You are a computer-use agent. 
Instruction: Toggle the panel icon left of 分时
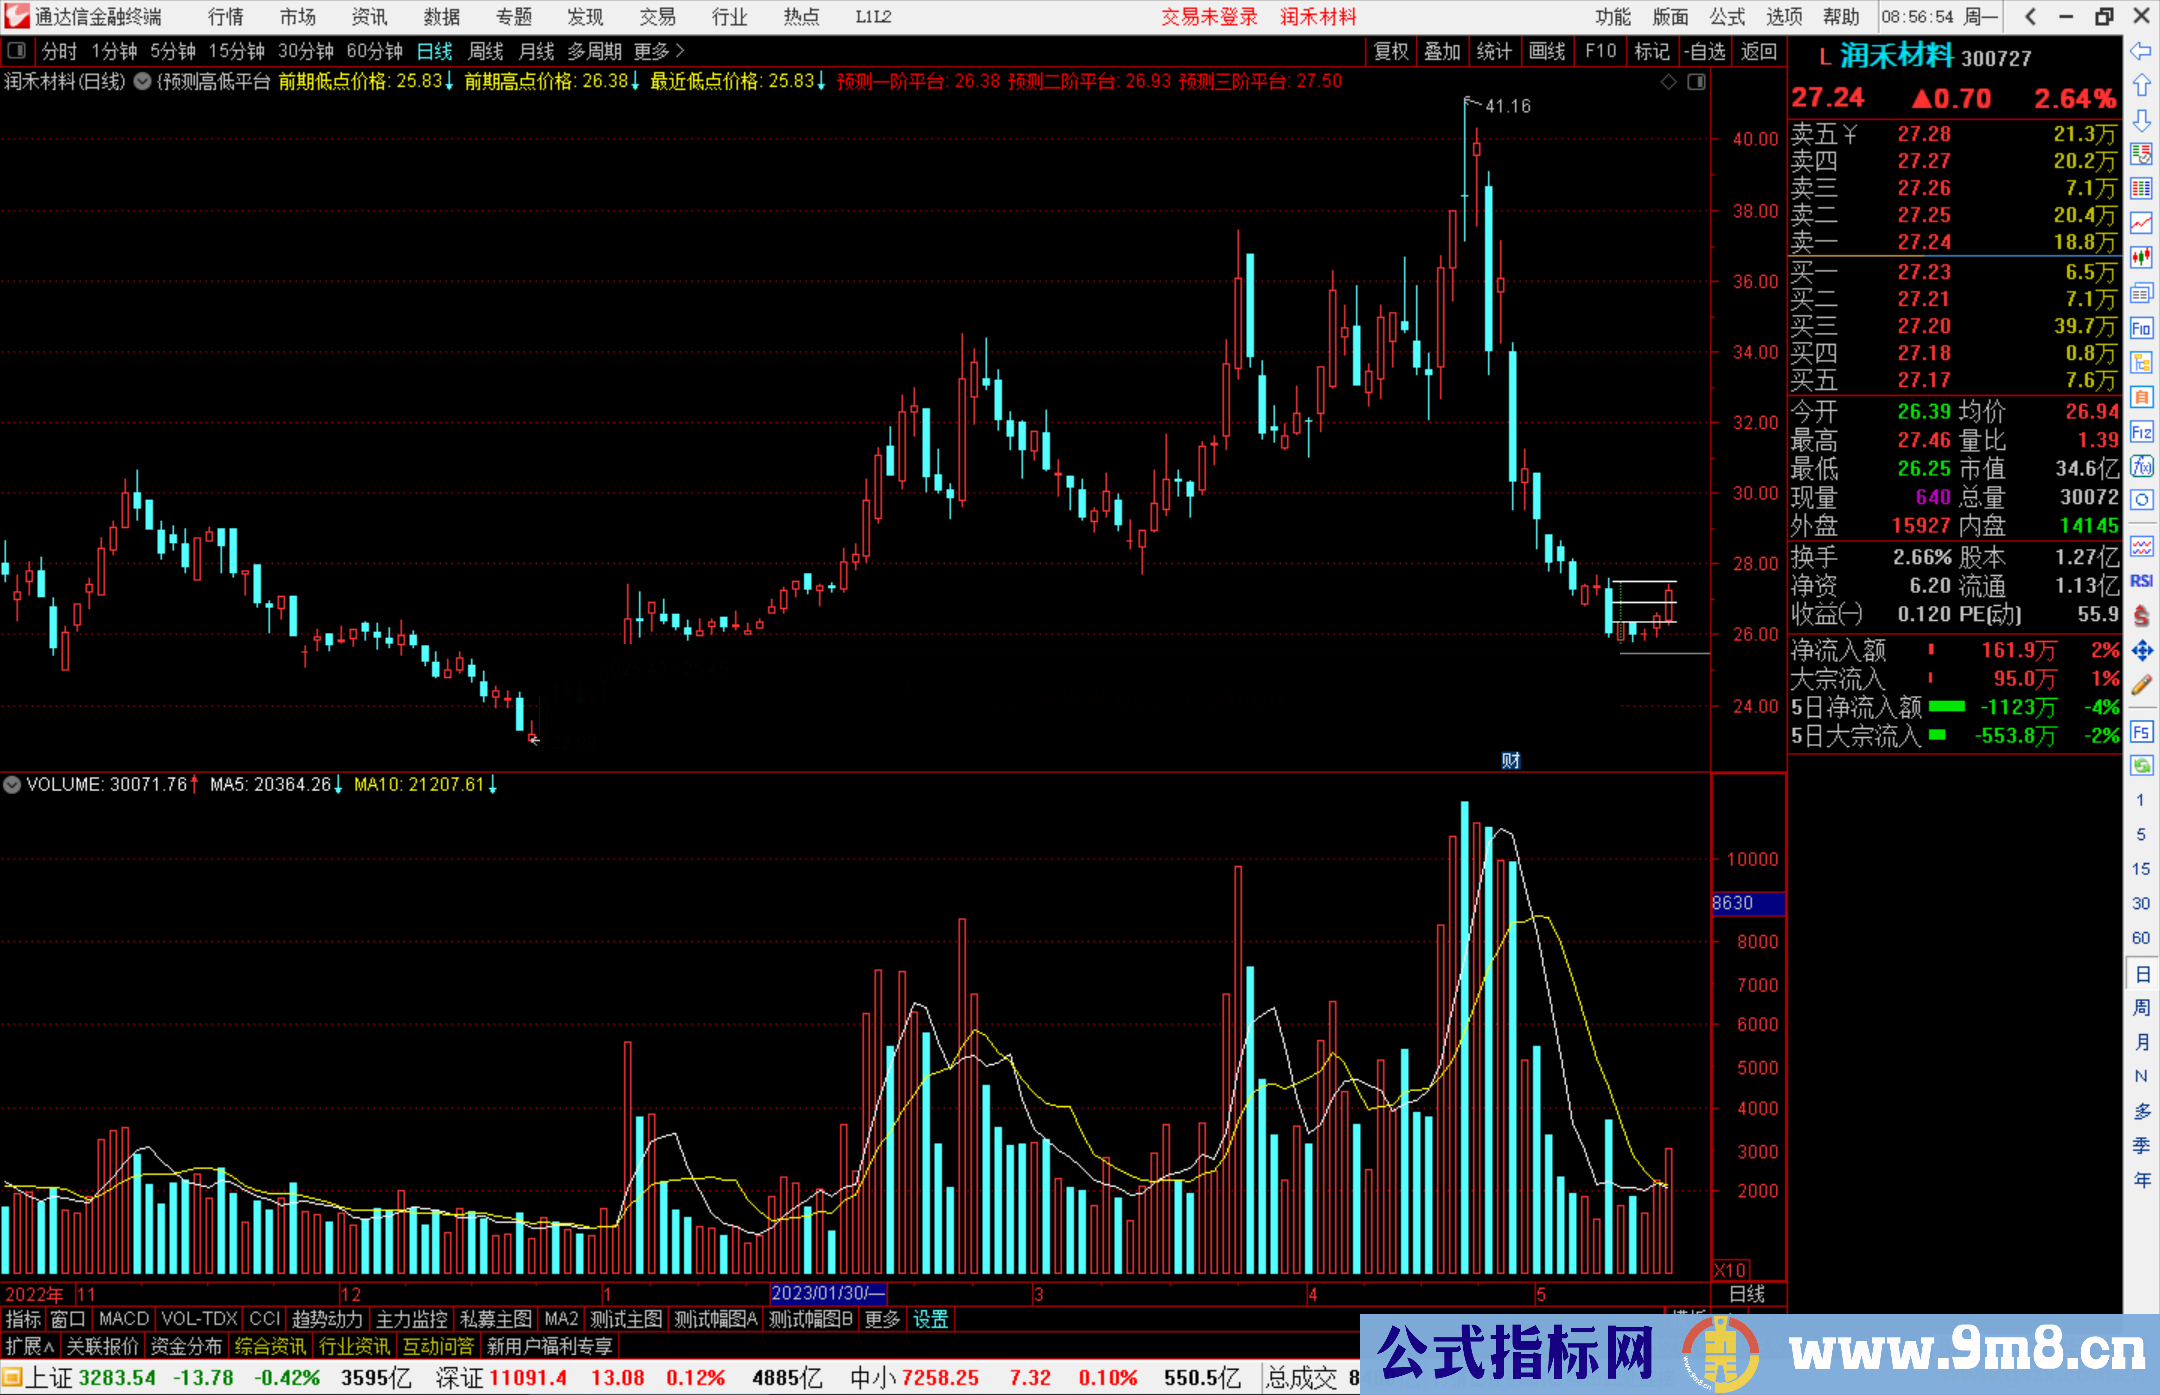(17, 51)
